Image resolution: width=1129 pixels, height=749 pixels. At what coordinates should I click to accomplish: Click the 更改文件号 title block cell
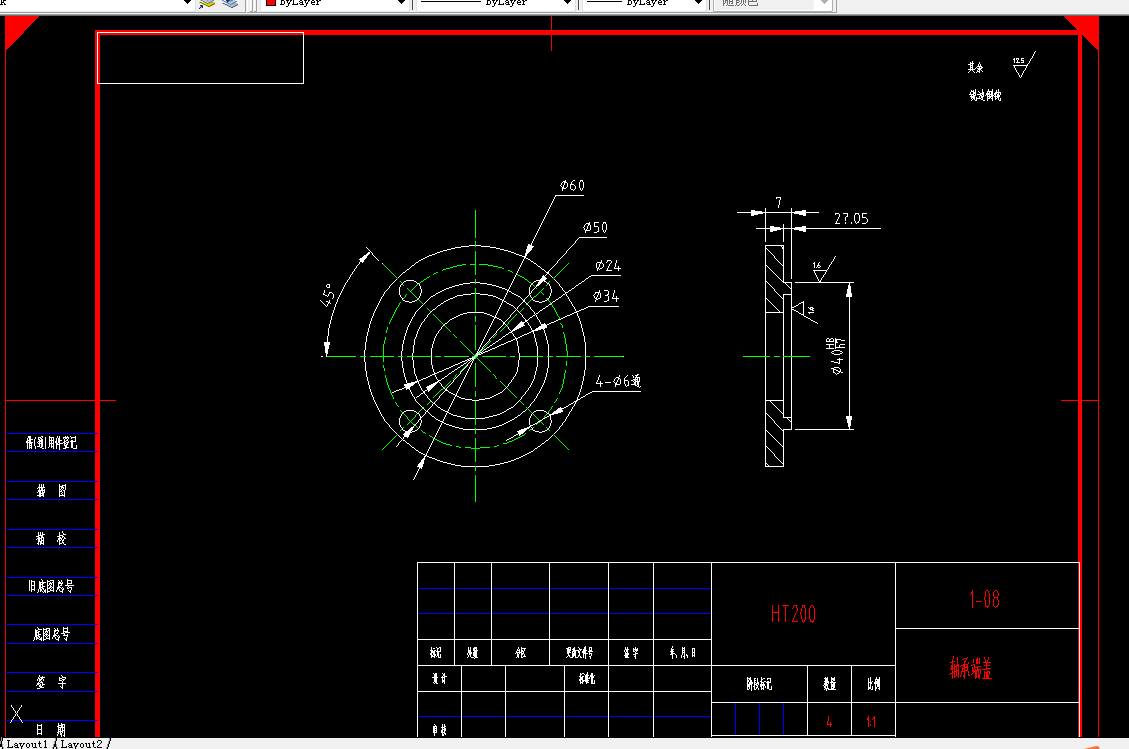(579, 652)
